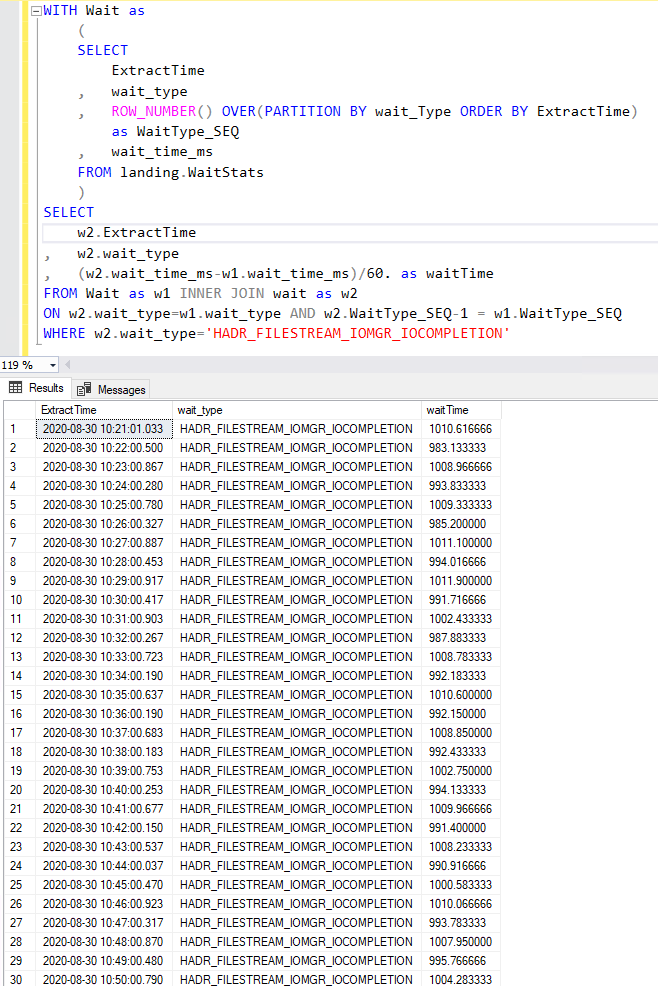Select row 1 via its row number
Screen dimensions: 658x986
coord(14,429)
